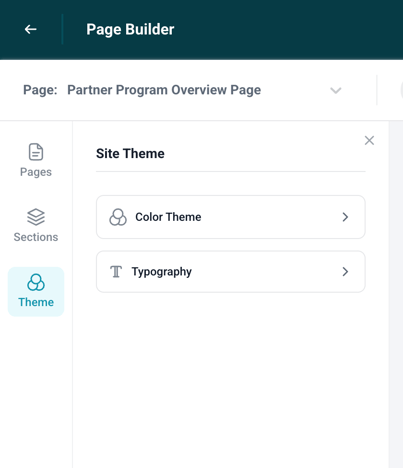This screenshot has width=403, height=468.
Task: Select the Sections stacked layers icon
Action: click(x=36, y=217)
